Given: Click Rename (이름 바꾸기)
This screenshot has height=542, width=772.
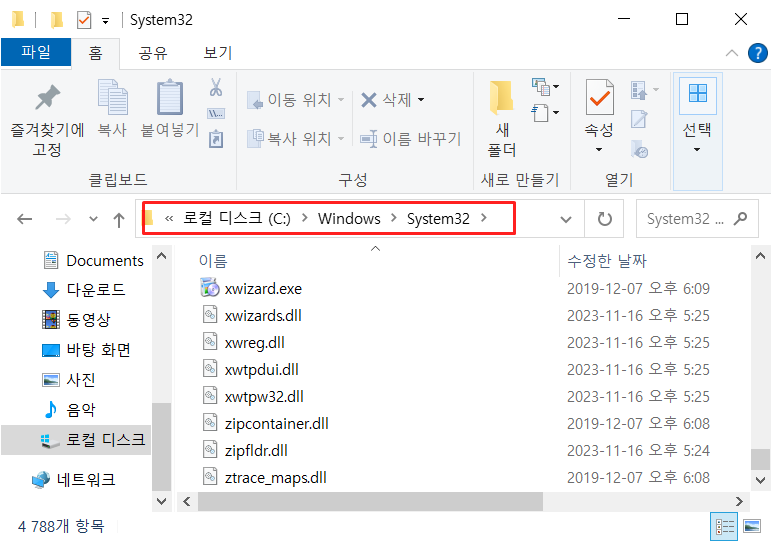Looking at the screenshot, I should [410, 139].
